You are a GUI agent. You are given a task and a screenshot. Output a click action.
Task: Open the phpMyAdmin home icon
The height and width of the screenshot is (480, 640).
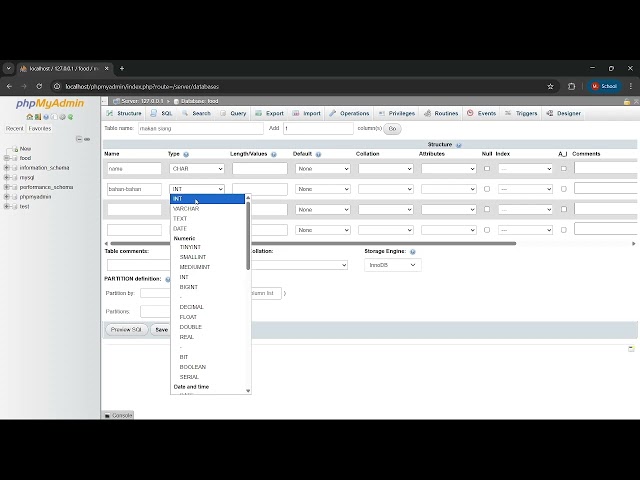(x=29, y=117)
